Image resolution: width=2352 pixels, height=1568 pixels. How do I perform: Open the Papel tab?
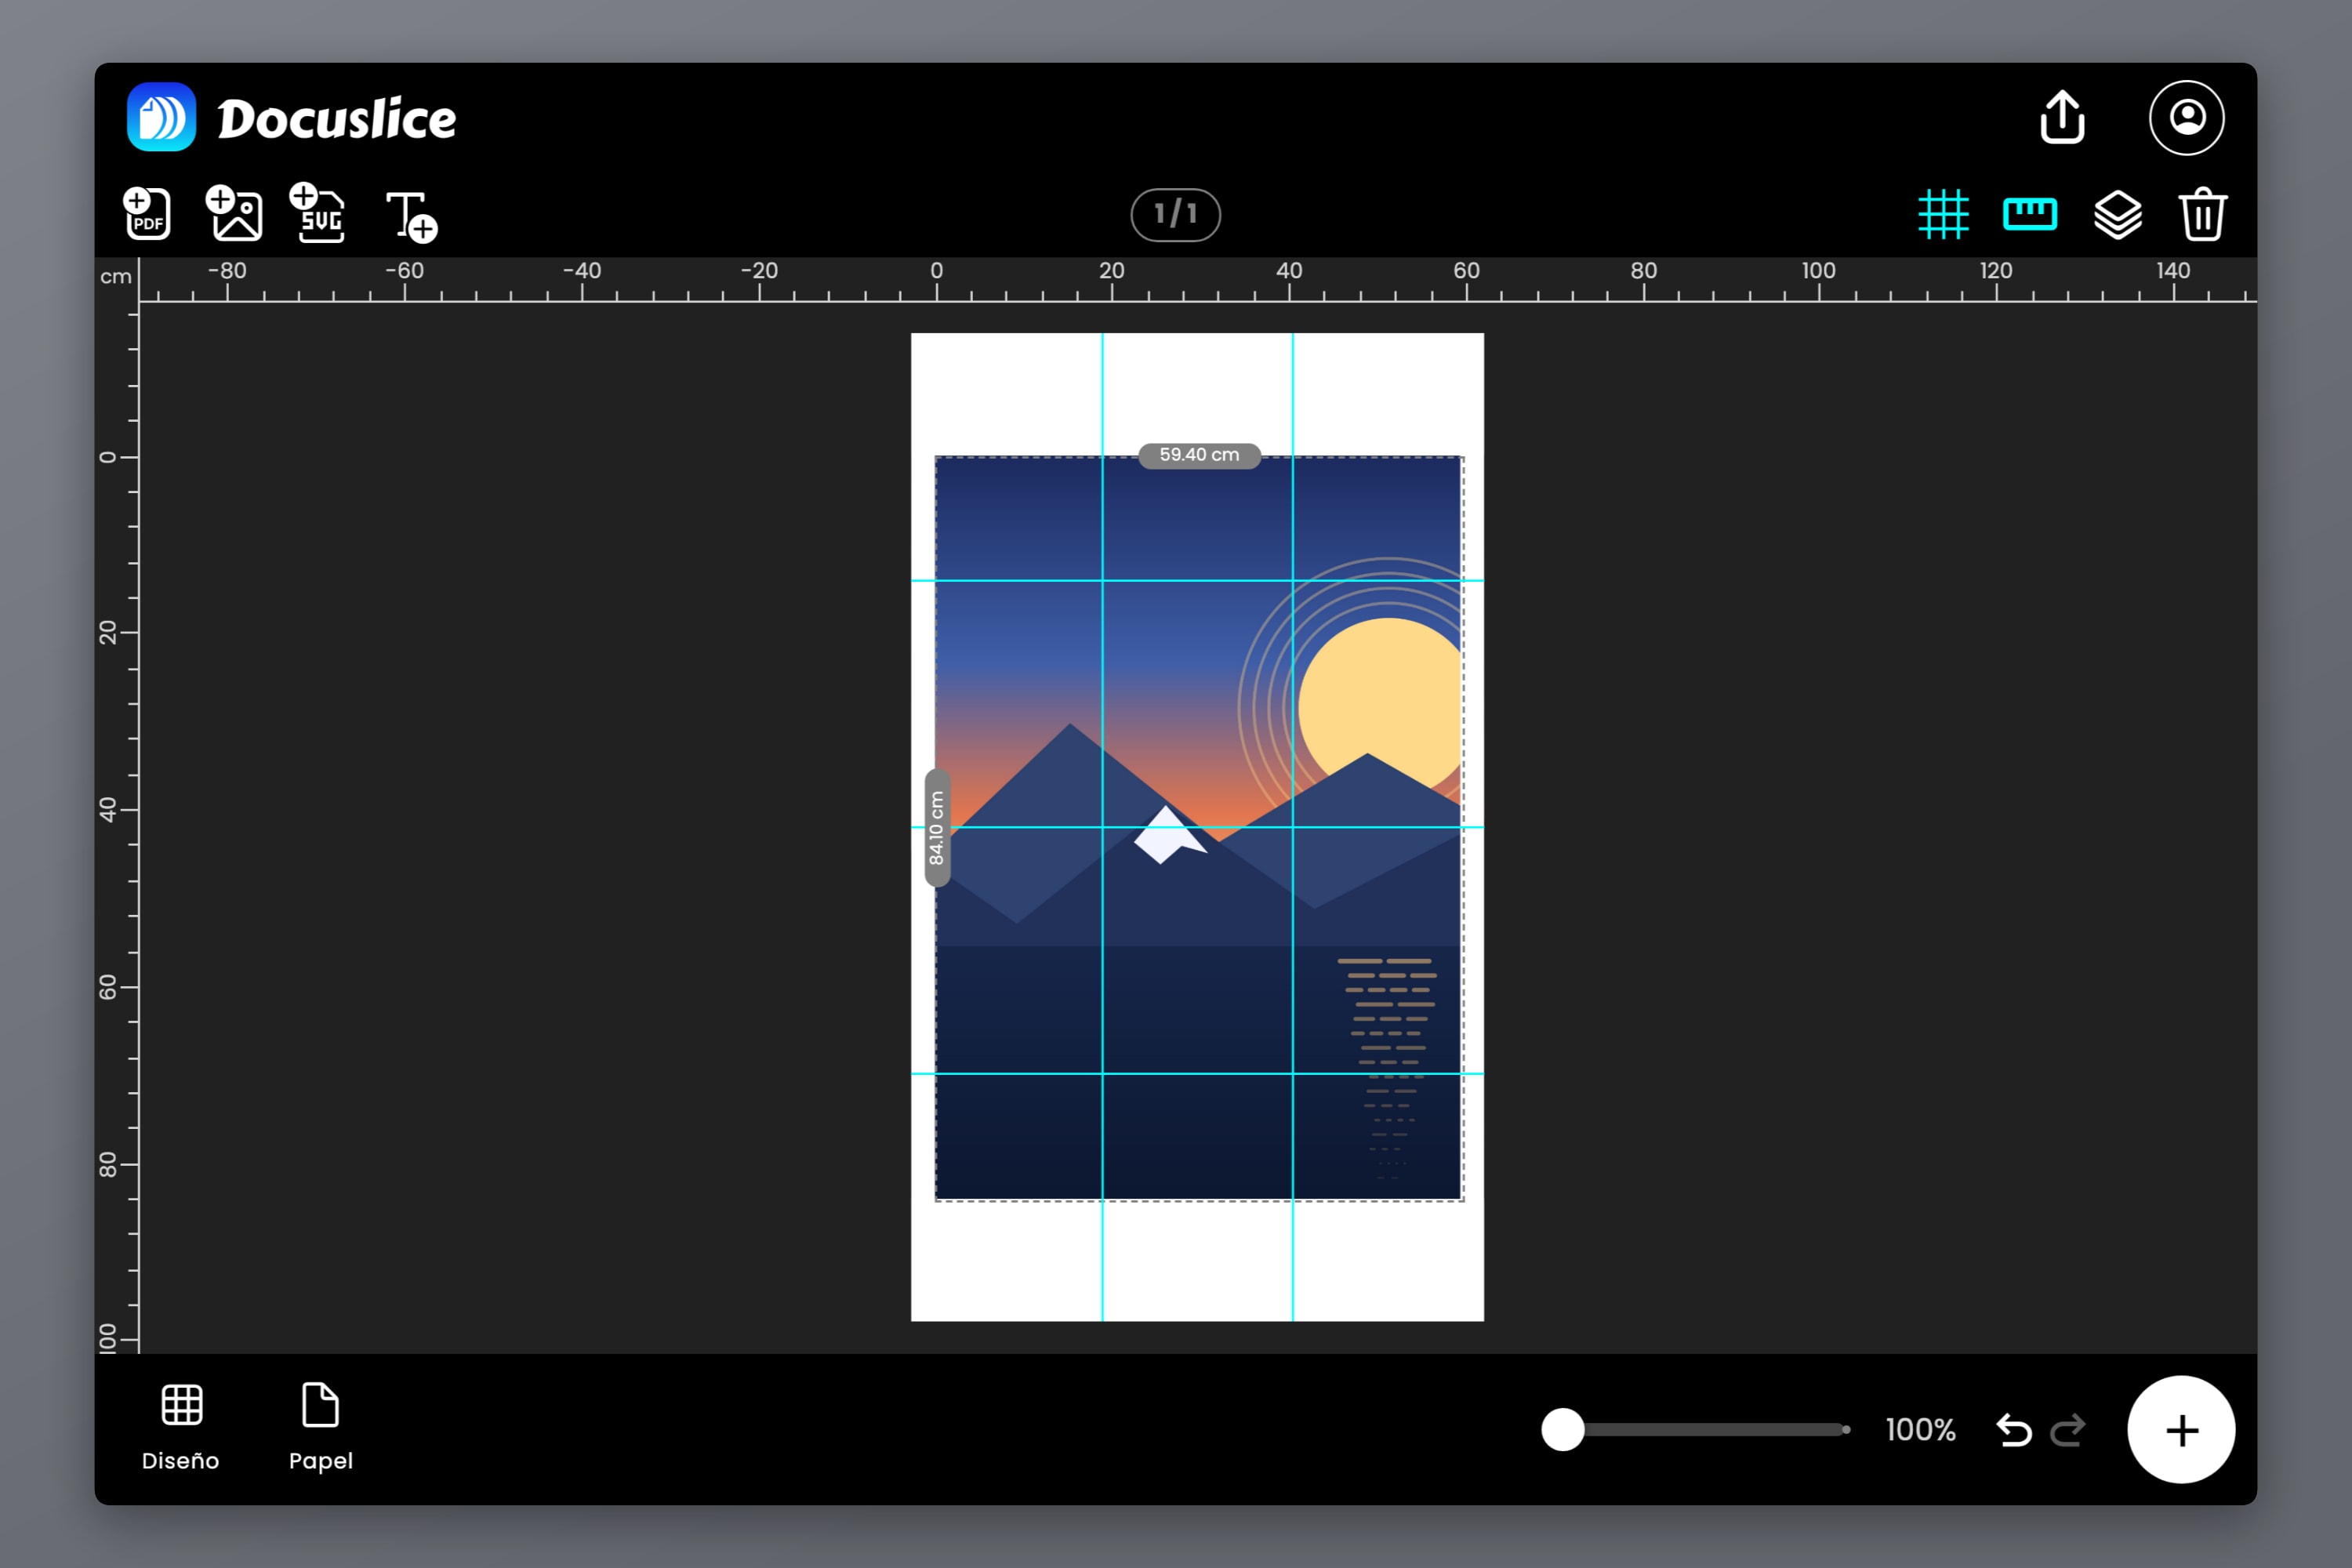(x=321, y=1428)
